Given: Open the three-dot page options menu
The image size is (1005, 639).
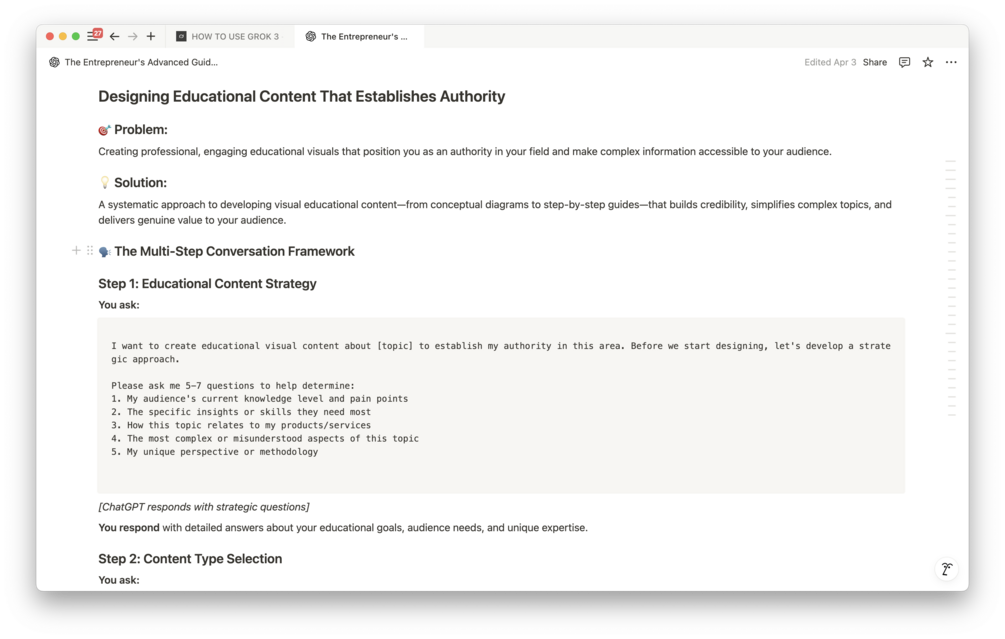Looking at the screenshot, I should point(951,62).
